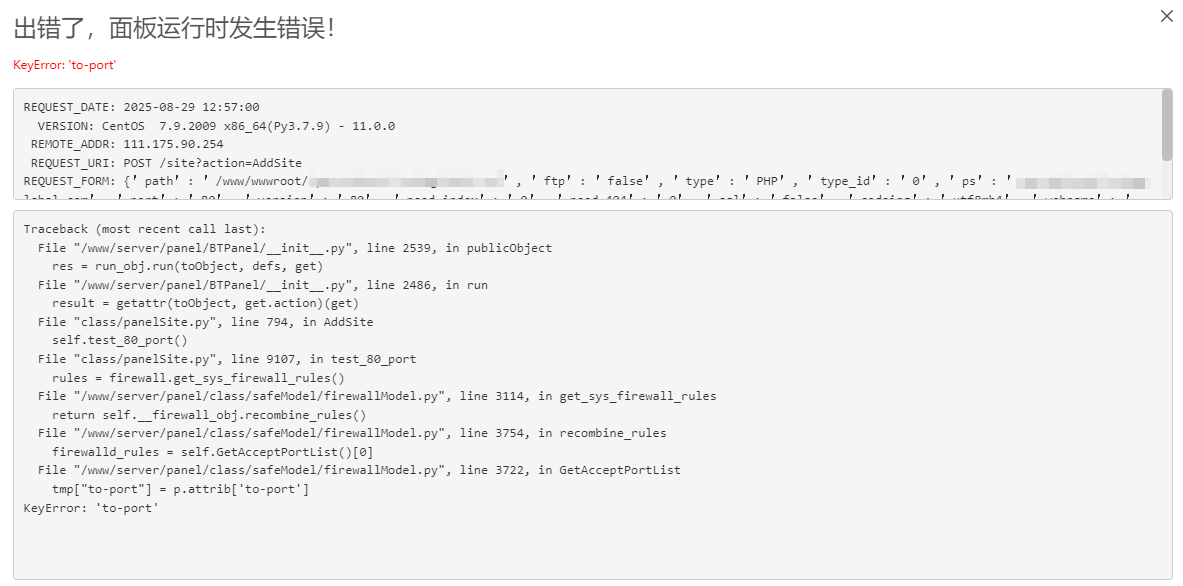This screenshot has width=1183, height=586.
Task: Click the line 2539 publicObject file entry
Action: click(x=295, y=248)
